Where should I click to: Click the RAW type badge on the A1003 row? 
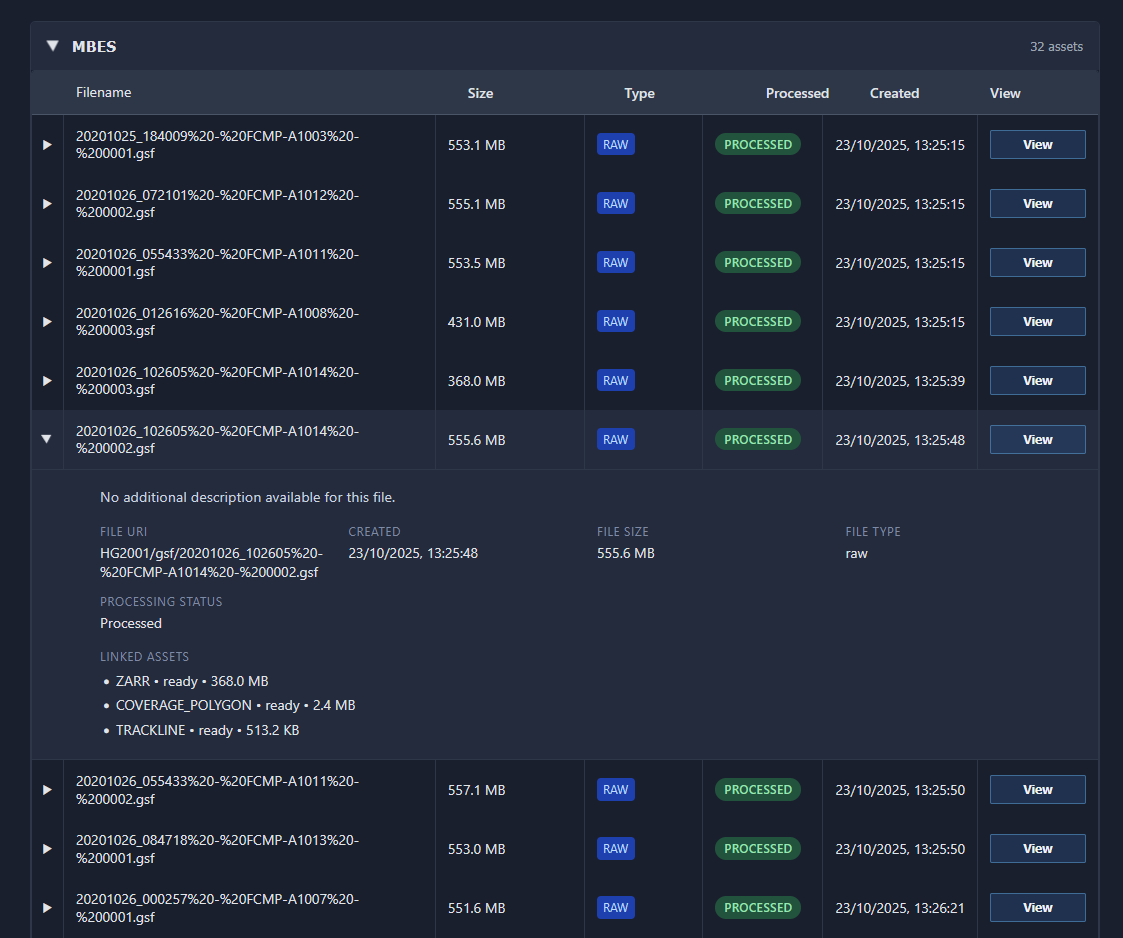pos(615,144)
